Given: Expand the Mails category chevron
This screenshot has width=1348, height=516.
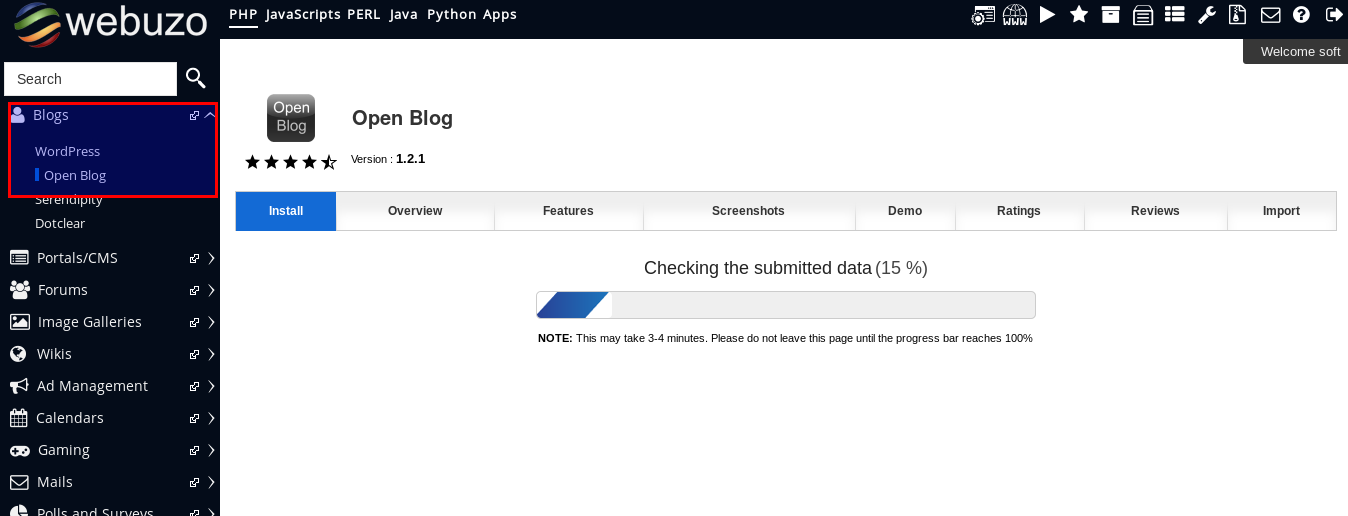Looking at the screenshot, I should (211, 482).
